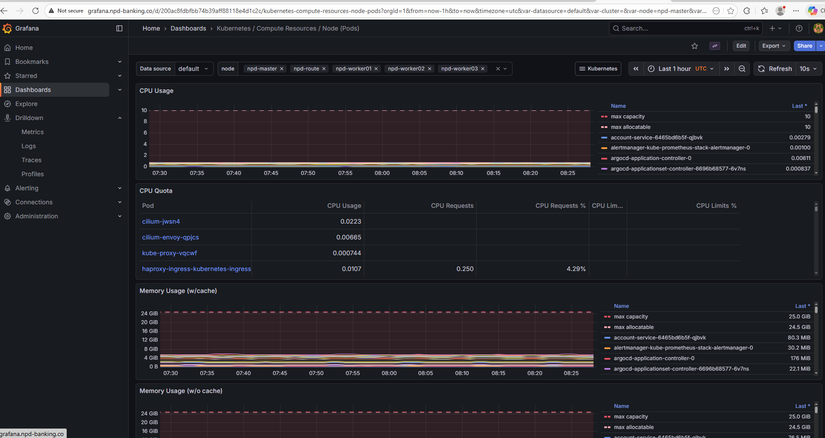Collapse the Drilldown section in sidebar

tap(120, 118)
